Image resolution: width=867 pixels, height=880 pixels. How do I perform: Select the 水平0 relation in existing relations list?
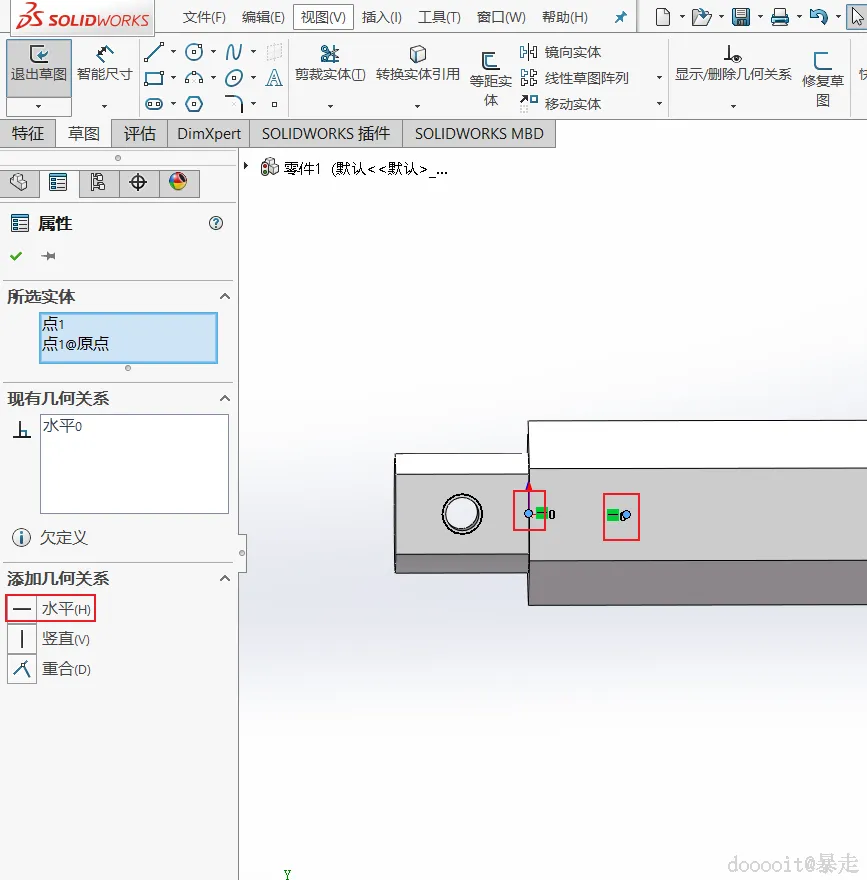coord(62,426)
